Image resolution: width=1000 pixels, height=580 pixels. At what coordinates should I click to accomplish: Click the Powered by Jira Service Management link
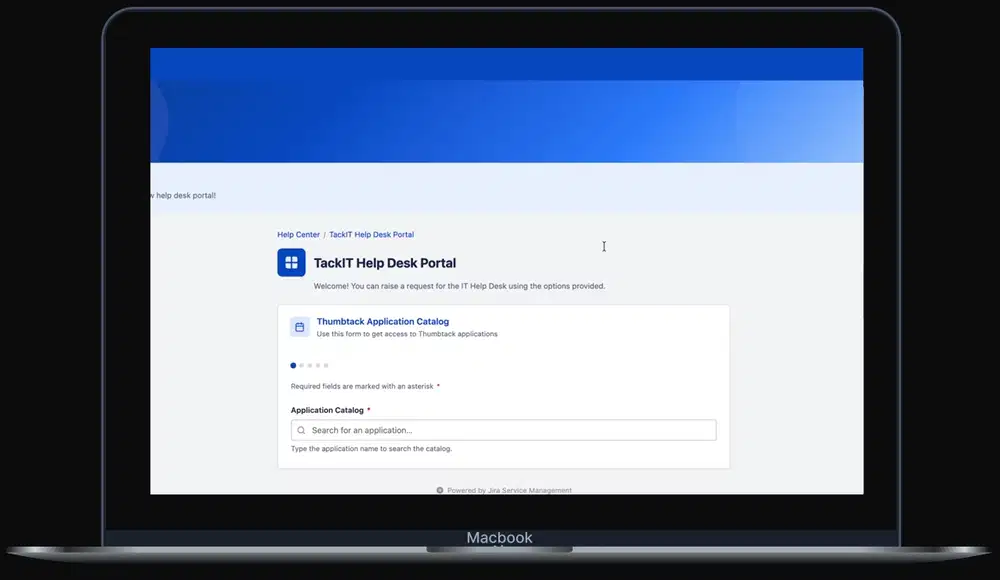[x=504, y=490]
